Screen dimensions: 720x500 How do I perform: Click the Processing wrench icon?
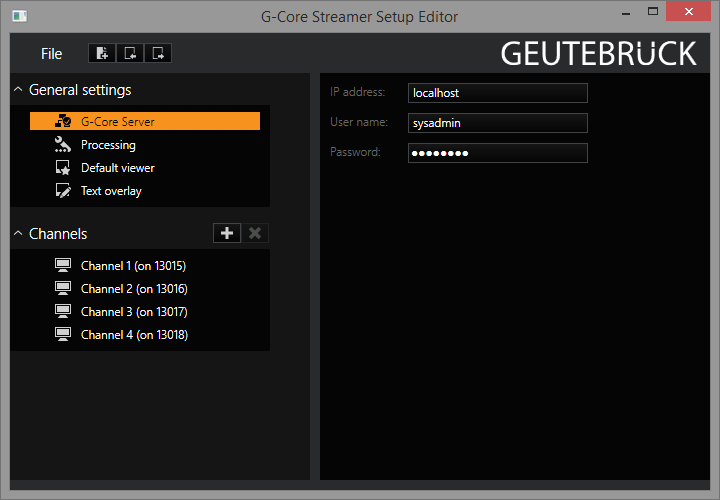point(63,145)
